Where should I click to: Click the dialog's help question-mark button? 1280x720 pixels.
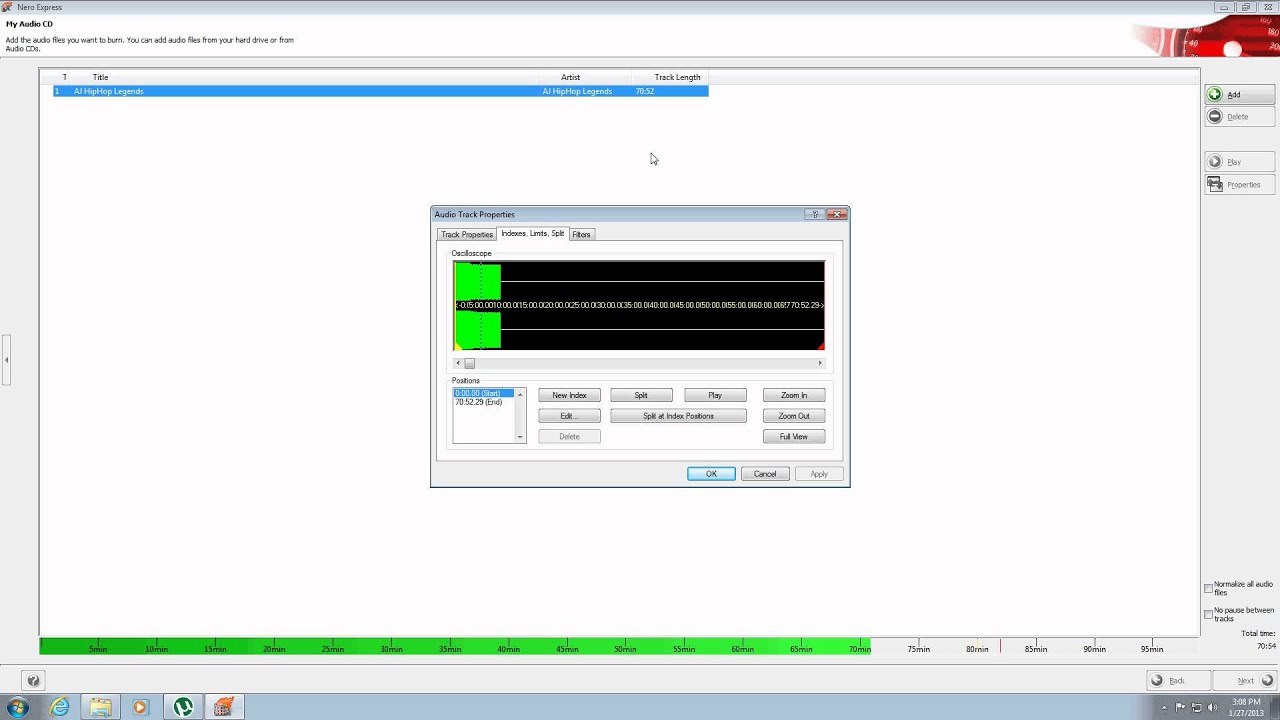pos(814,214)
